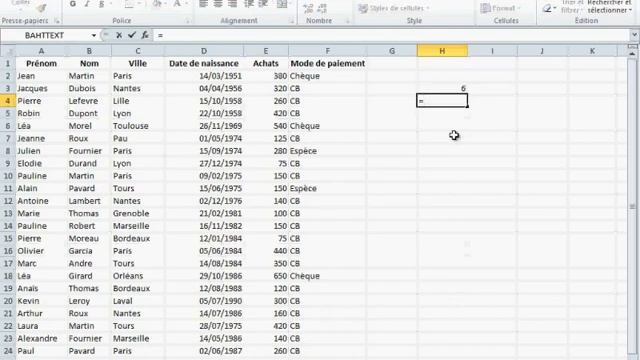
Task: Click the Select All corner of the grid
Action: [x=8, y=51]
